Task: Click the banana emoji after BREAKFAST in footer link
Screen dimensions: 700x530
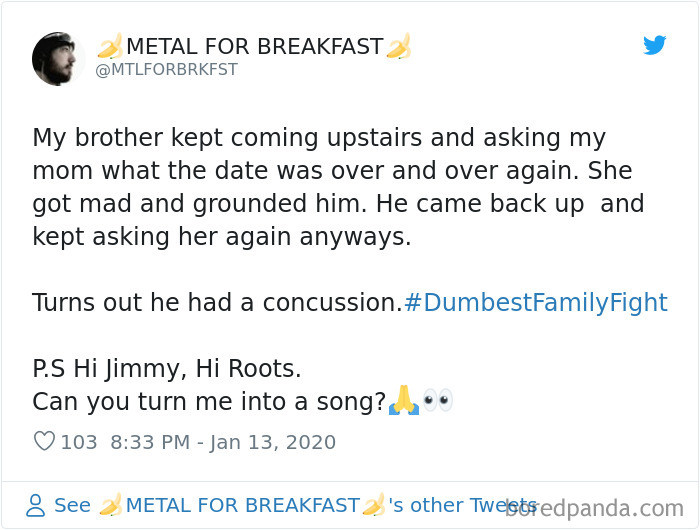Action: coord(374,505)
